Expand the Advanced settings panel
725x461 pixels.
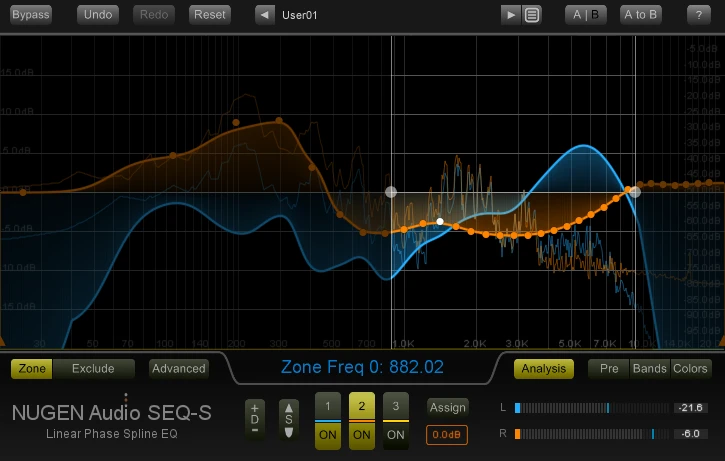[179, 368]
